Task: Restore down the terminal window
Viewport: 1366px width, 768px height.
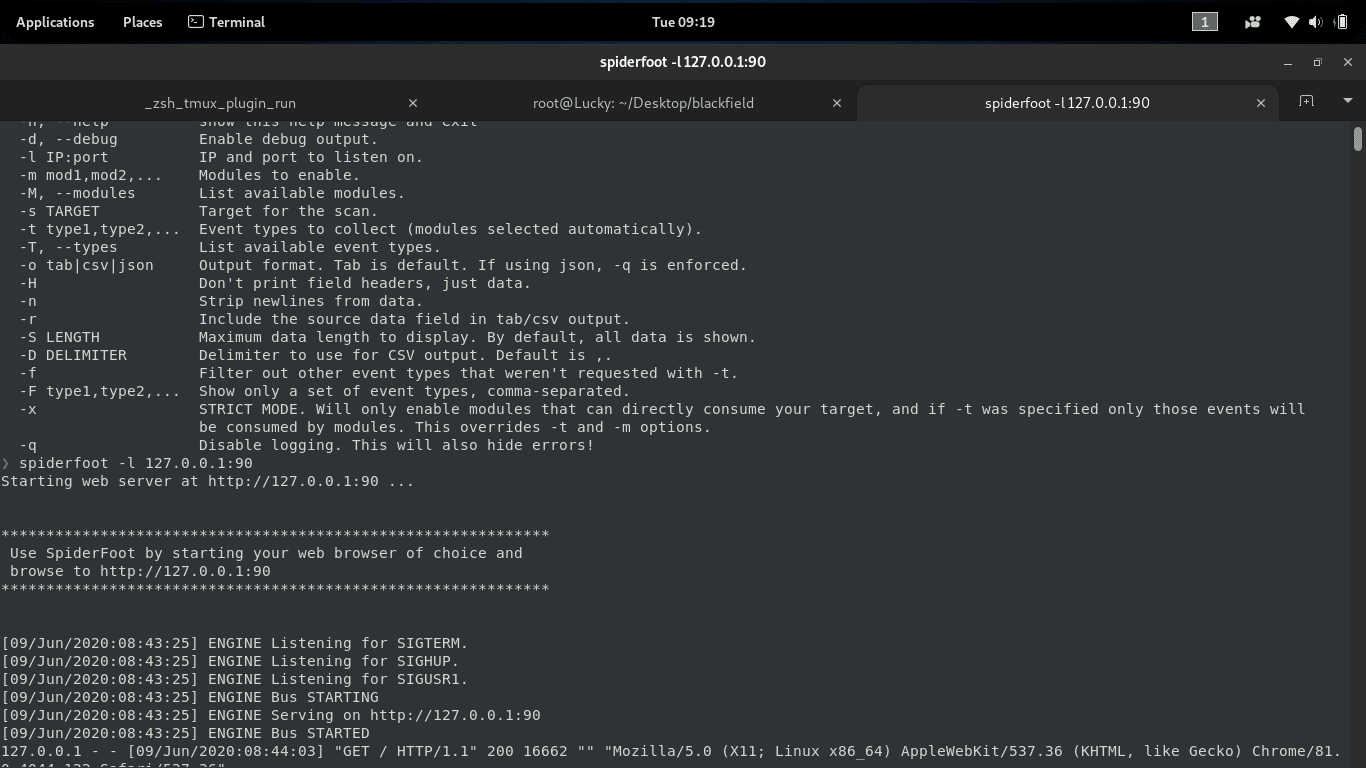Action: [x=1317, y=62]
